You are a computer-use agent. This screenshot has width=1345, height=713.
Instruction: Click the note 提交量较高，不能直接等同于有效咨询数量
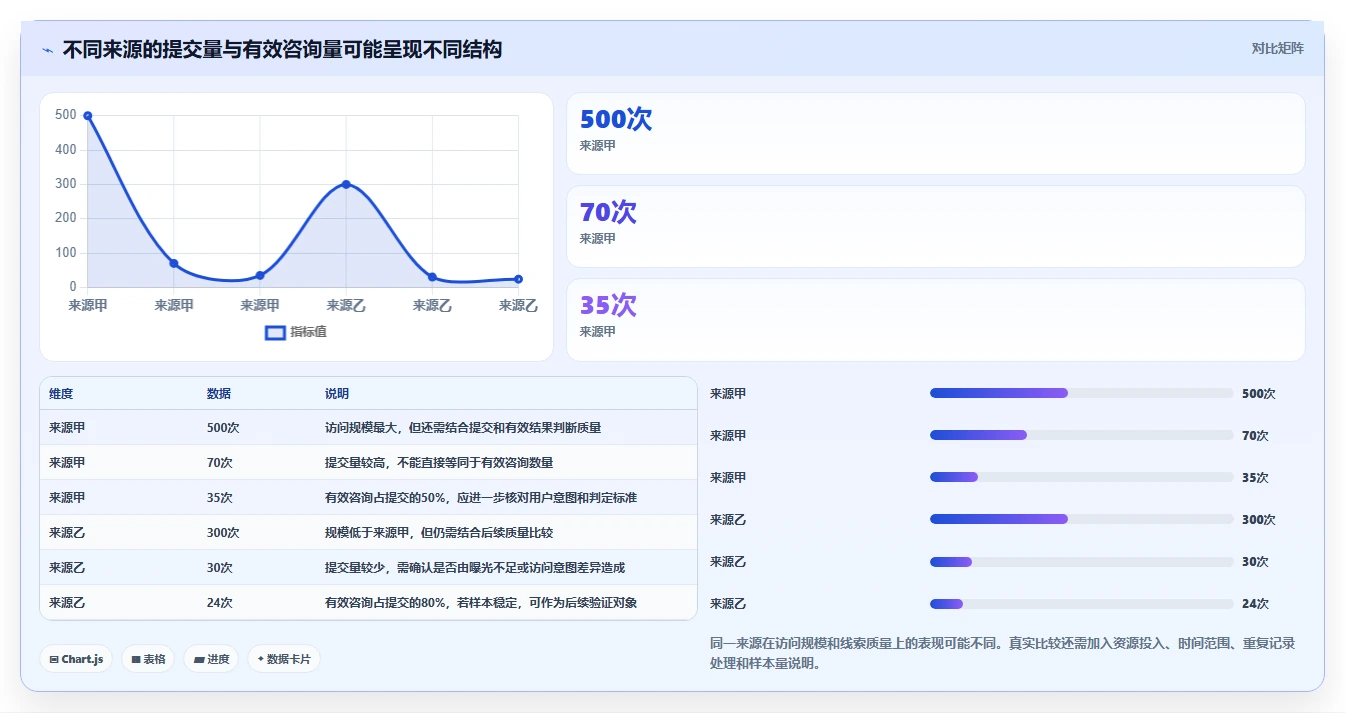(439, 463)
